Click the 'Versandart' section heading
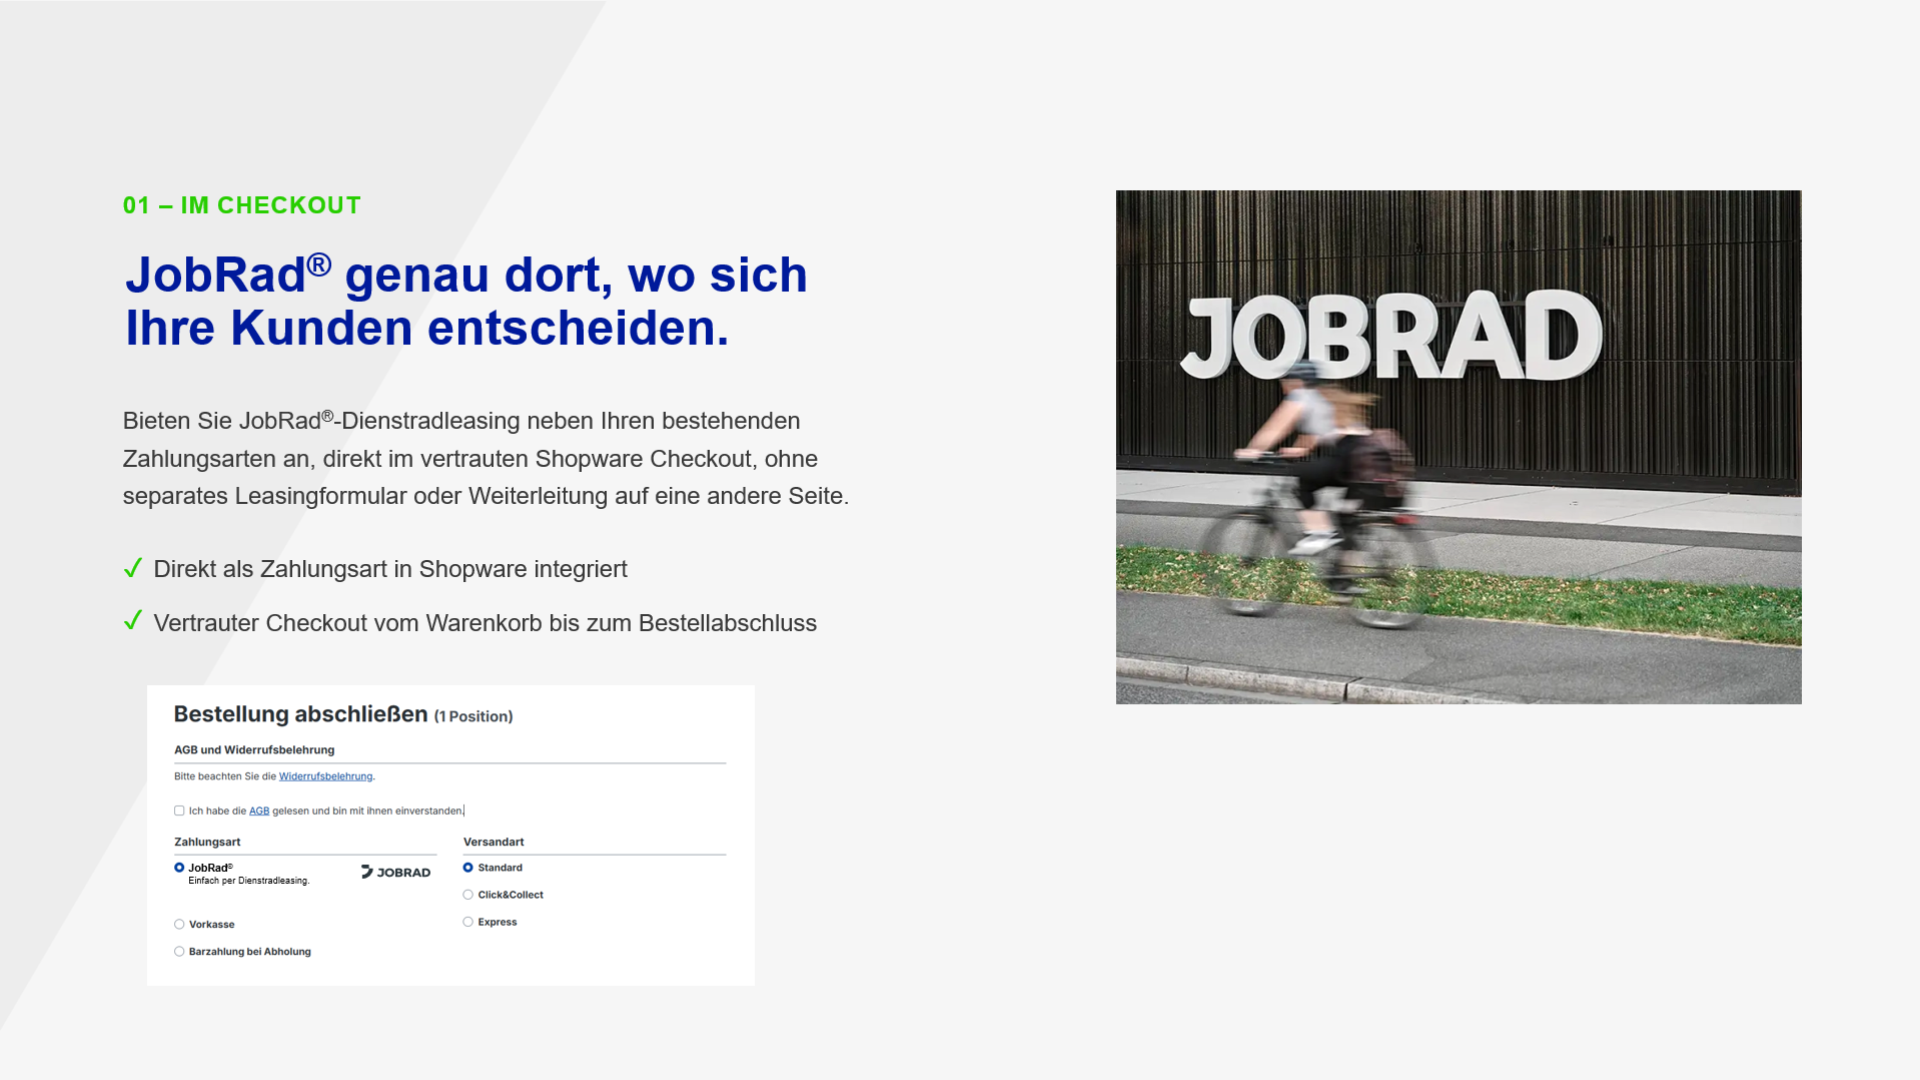1920x1080 pixels. click(x=493, y=842)
